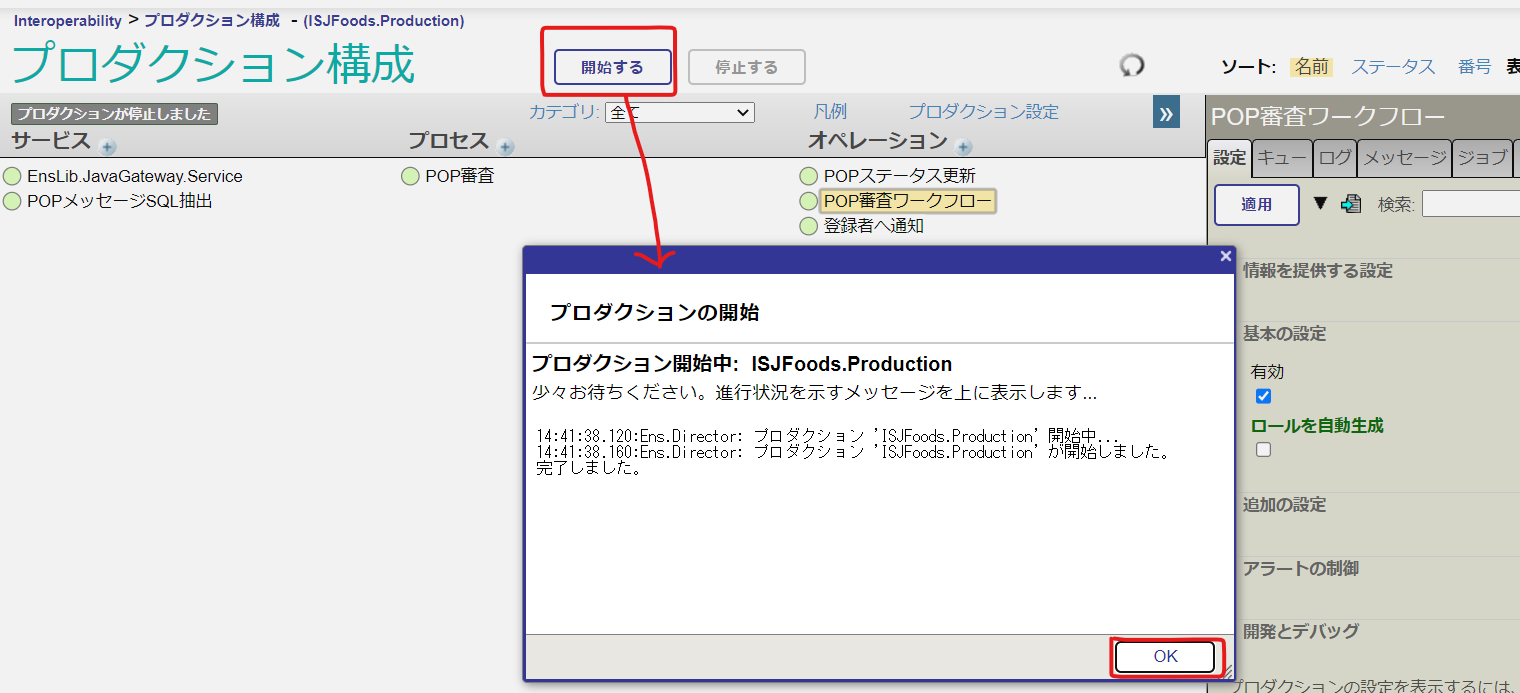Click status indicator beside POPステータス更新

click(809, 176)
